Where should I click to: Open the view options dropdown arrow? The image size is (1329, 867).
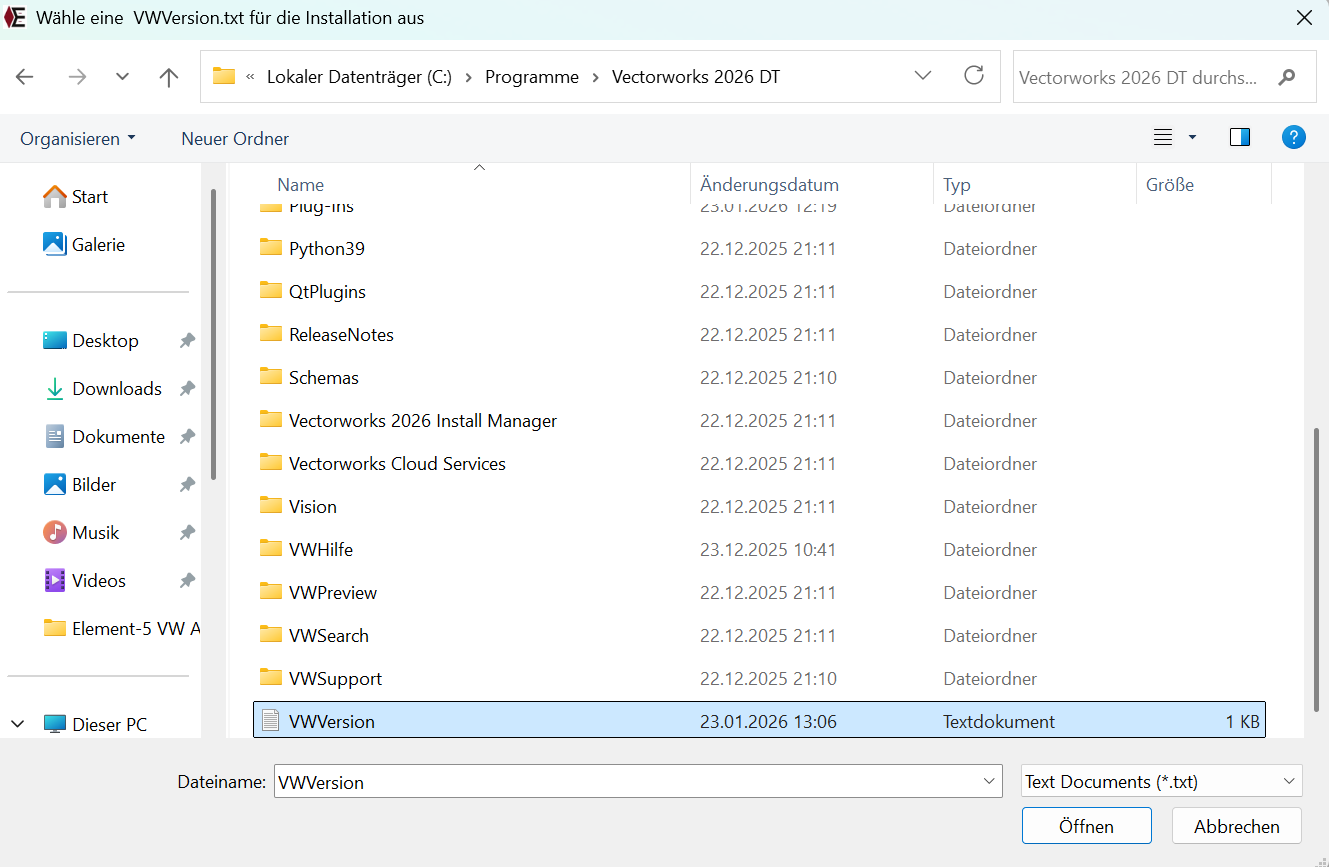coord(1192,138)
